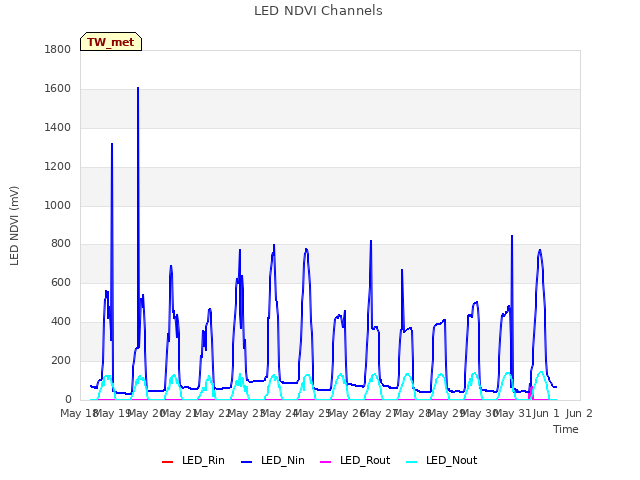Click the blue LED_Nin legend swatch
Screen dimensions: 640x480
tap(247, 462)
